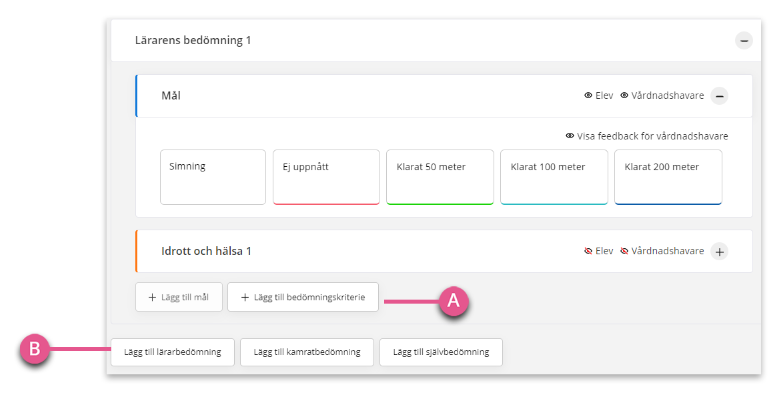This screenshot has width=773, height=397.
Task: Choose the Klarat 50 meter level
Action: tap(440, 177)
